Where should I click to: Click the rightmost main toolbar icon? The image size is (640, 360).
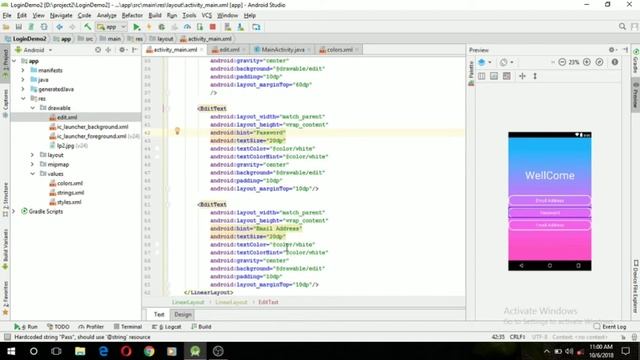(256, 27)
